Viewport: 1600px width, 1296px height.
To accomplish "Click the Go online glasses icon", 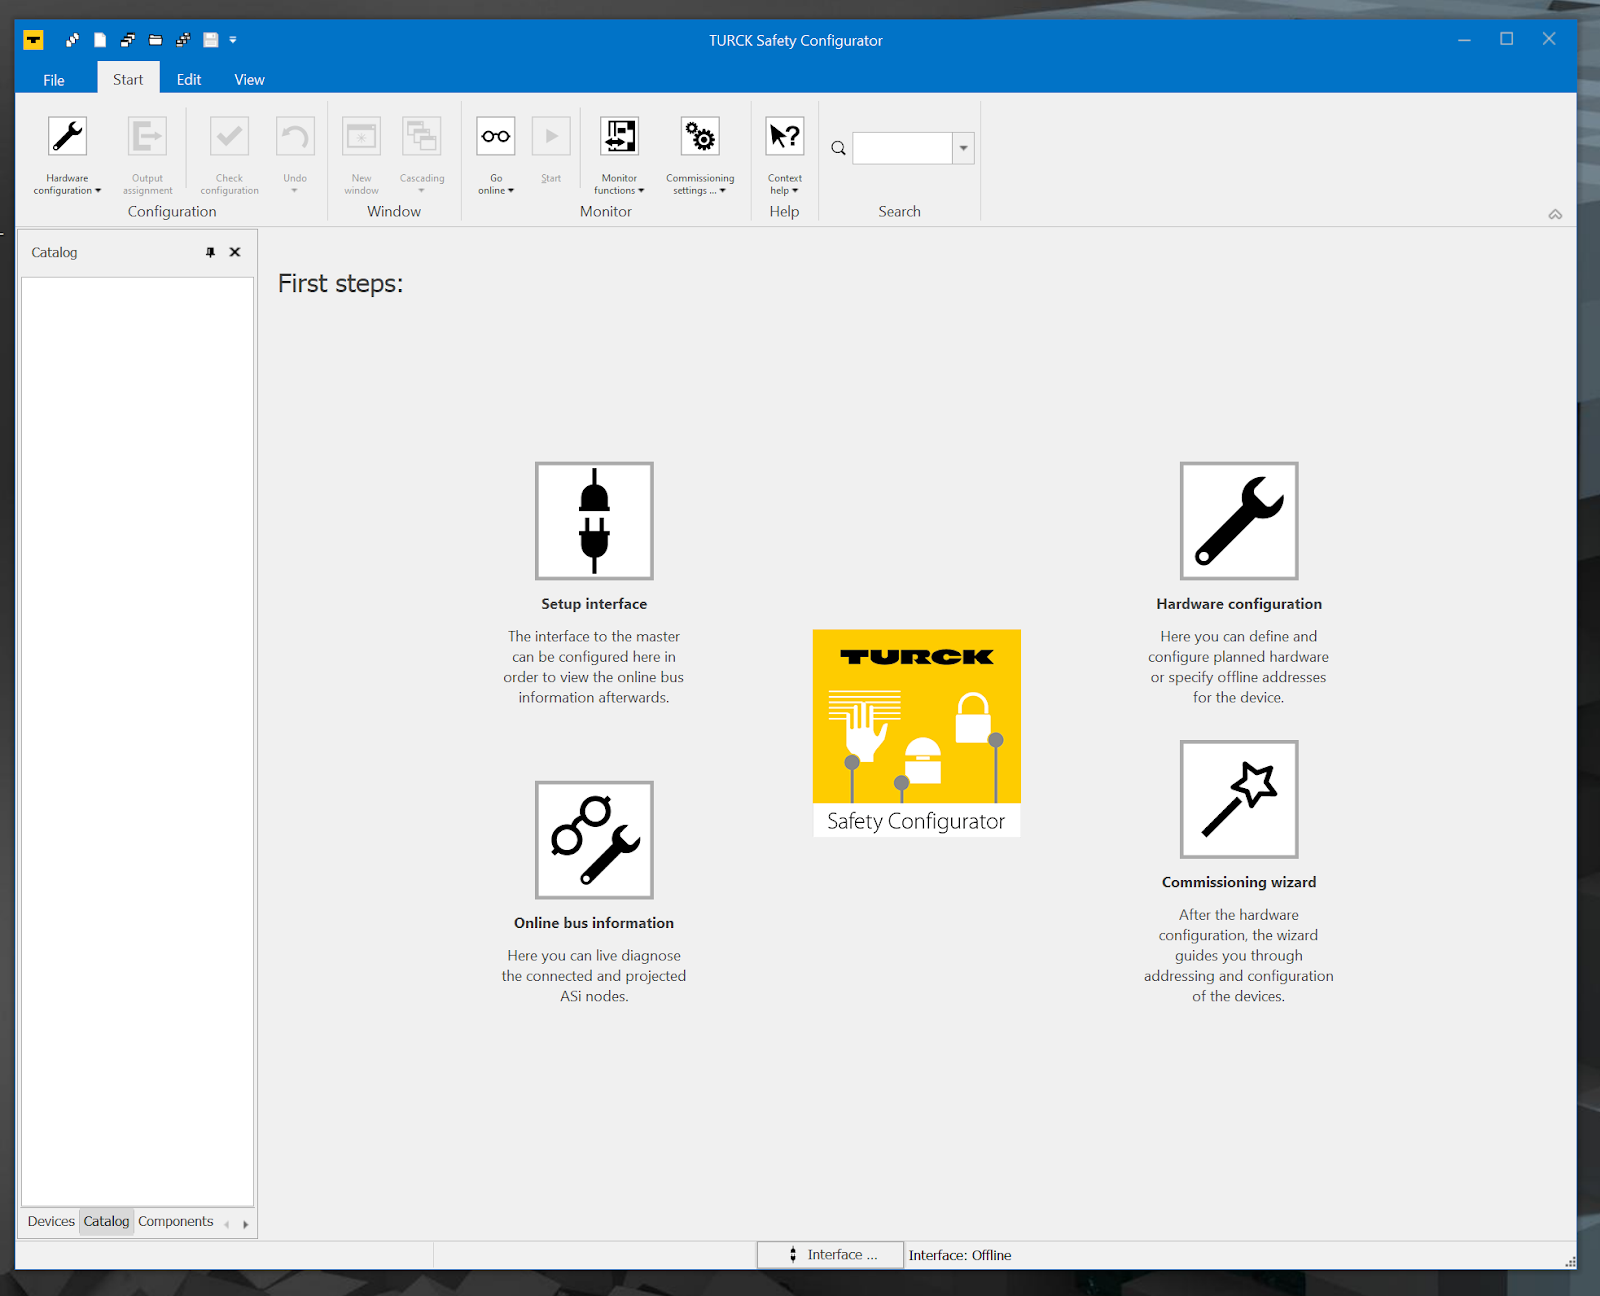I will click(496, 137).
